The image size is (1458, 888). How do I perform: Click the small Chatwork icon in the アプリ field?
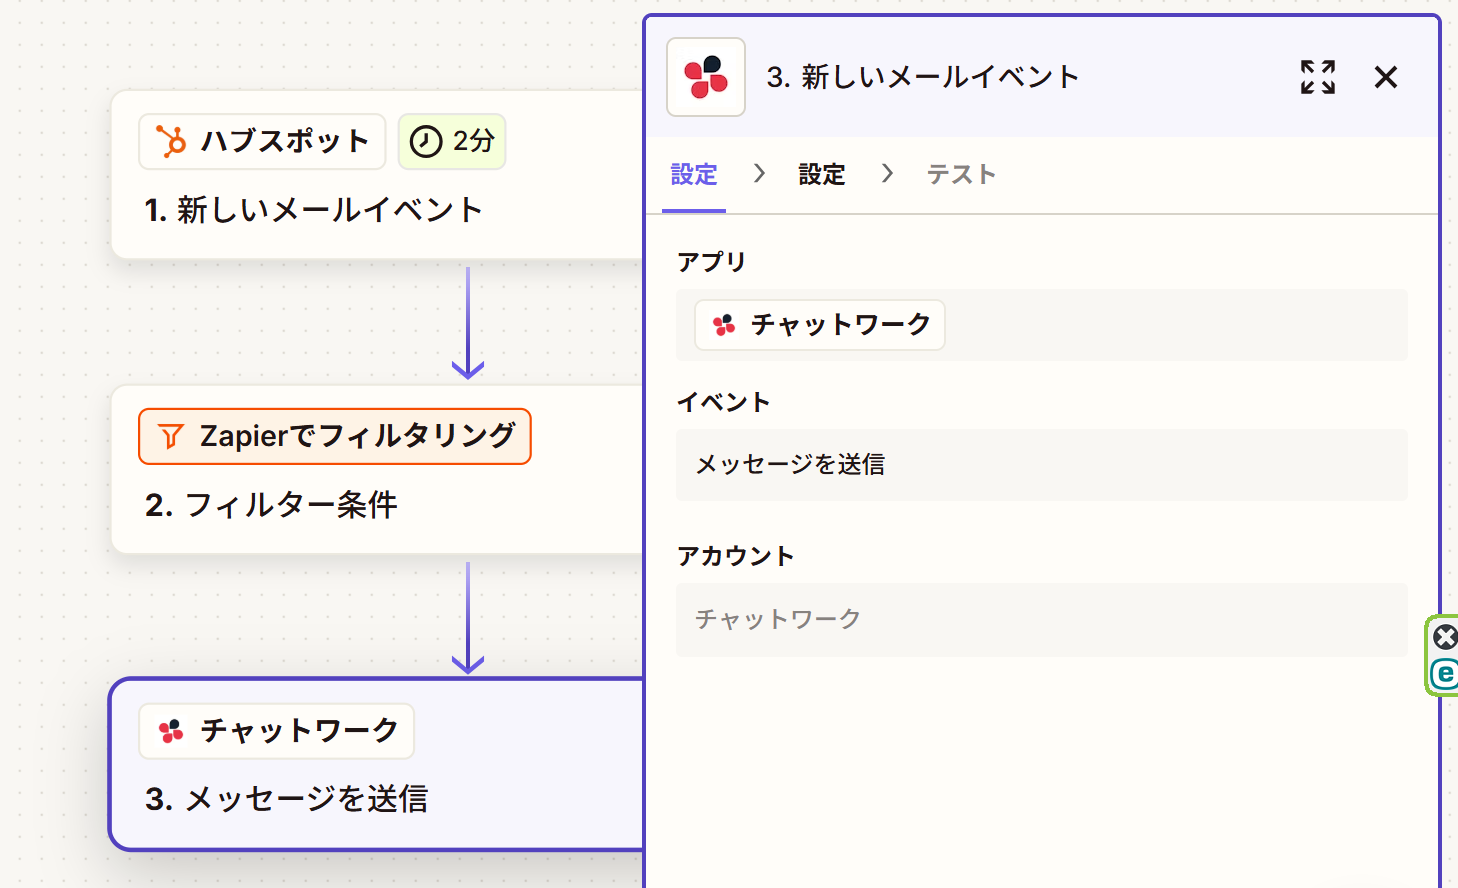coord(724,325)
